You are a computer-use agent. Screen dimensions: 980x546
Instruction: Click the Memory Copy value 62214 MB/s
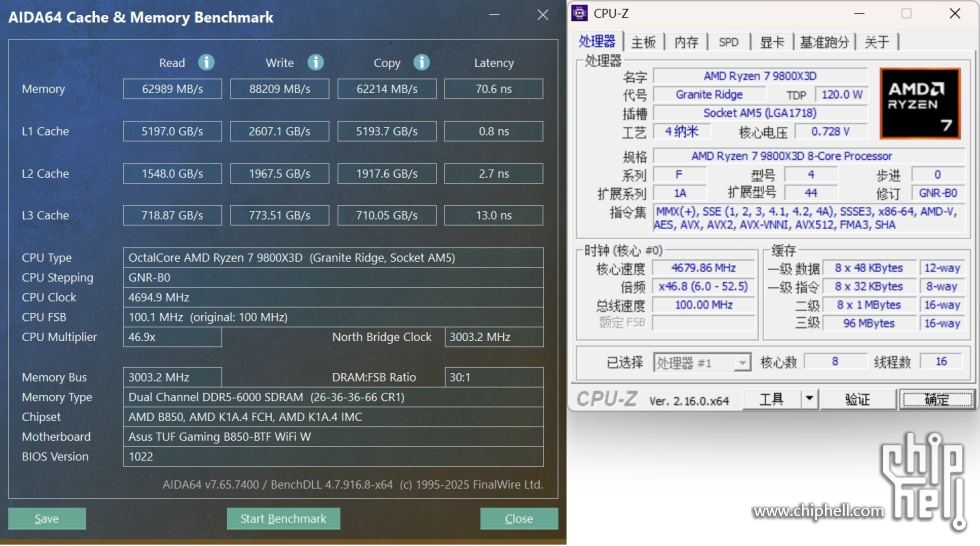point(387,89)
